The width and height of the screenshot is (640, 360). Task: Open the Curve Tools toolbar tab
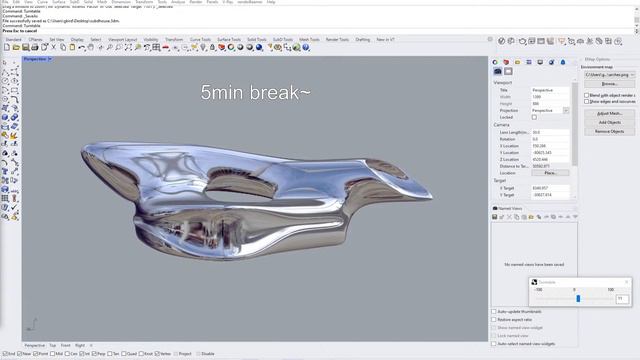(x=200, y=40)
